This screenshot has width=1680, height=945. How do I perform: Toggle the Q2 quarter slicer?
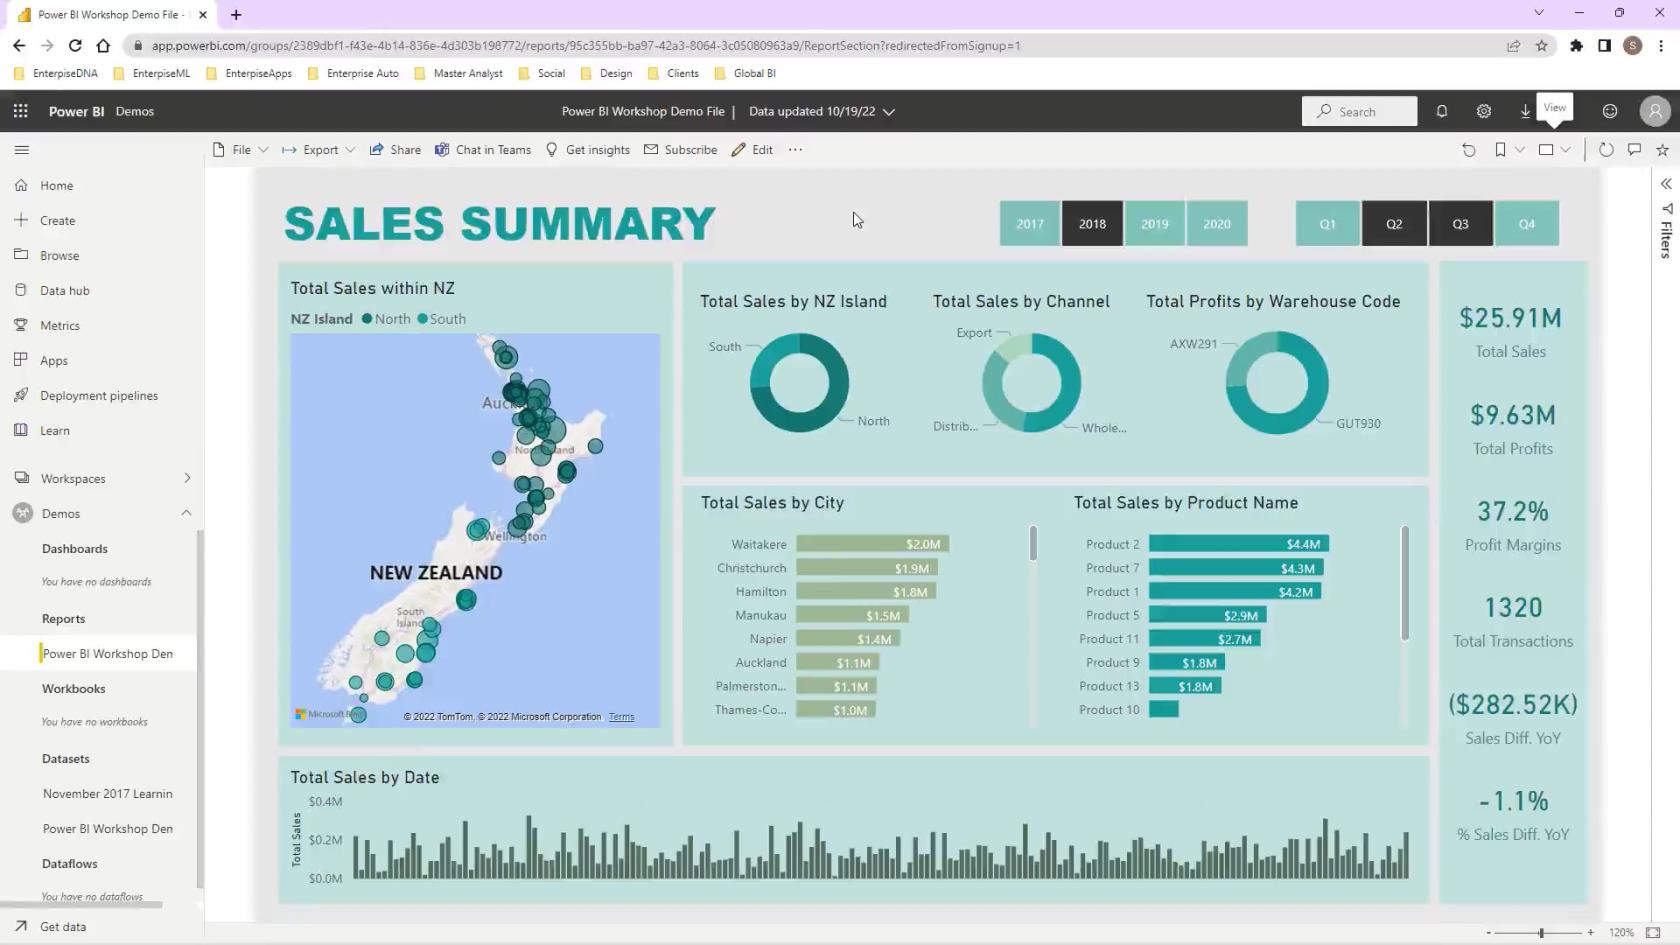[1393, 224]
